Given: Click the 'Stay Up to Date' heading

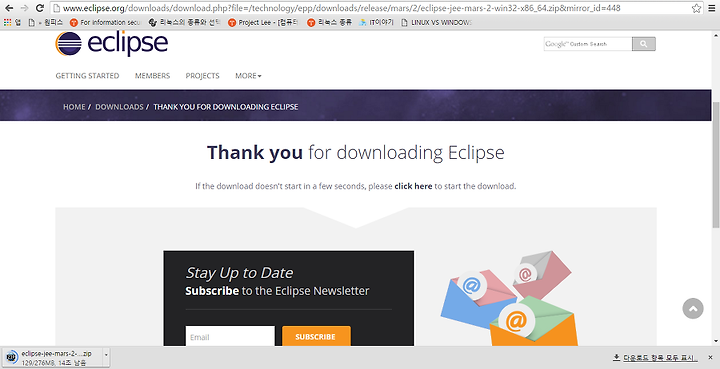Looking at the screenshot, I should click(239, 273).
